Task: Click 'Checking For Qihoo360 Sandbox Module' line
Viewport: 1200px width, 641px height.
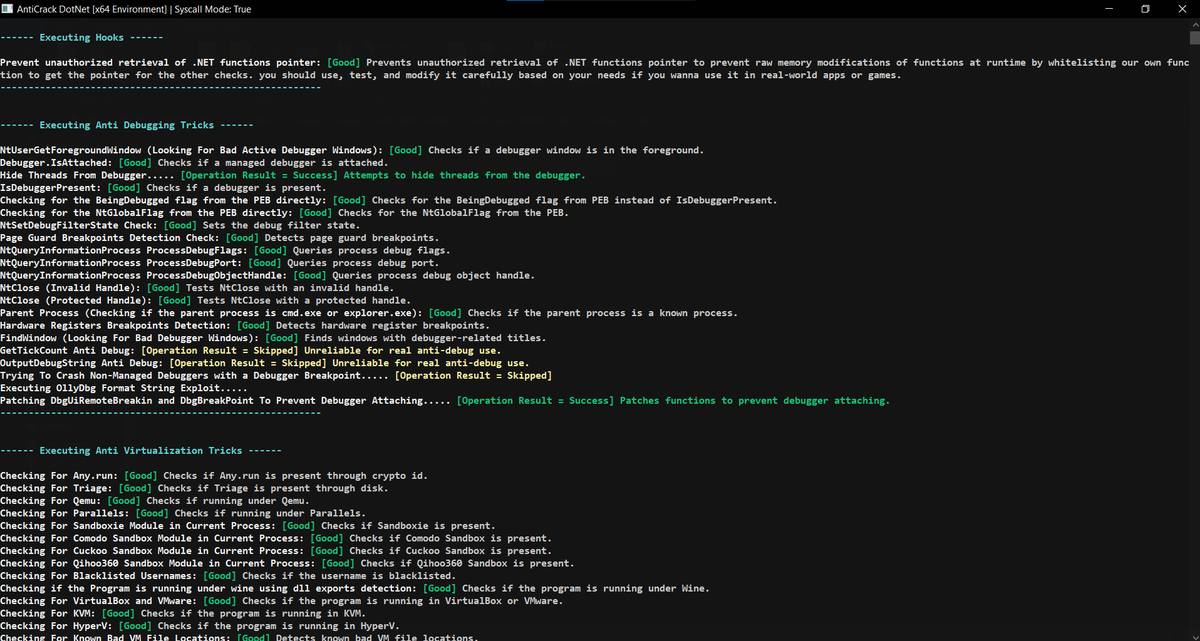Action: [286, 563]
